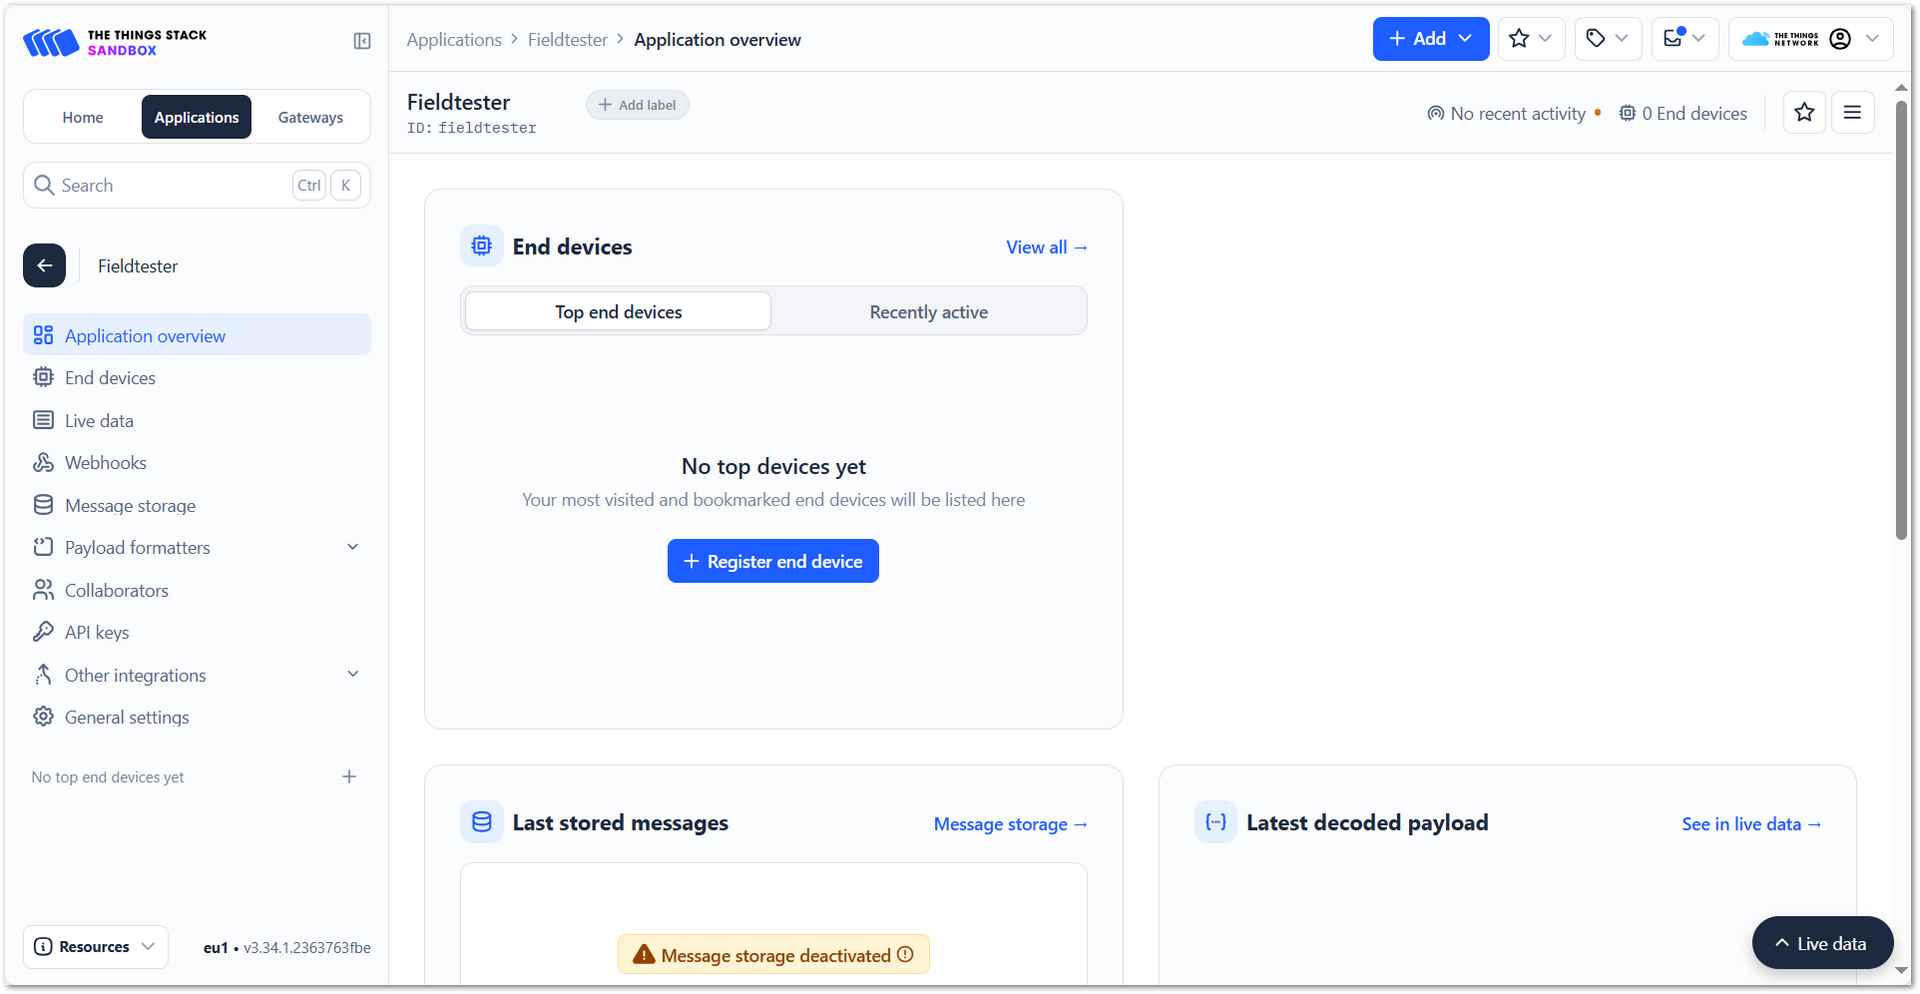Open the Add dropdown menu

point(1430,39)
